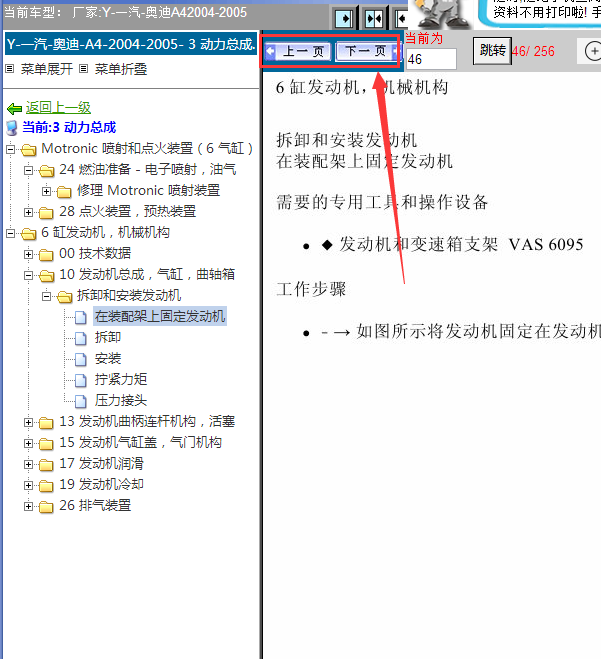601x659 pixels.
Task: Click the folder icon beside 26 排气装置
Action: click(x=46, y=507)
